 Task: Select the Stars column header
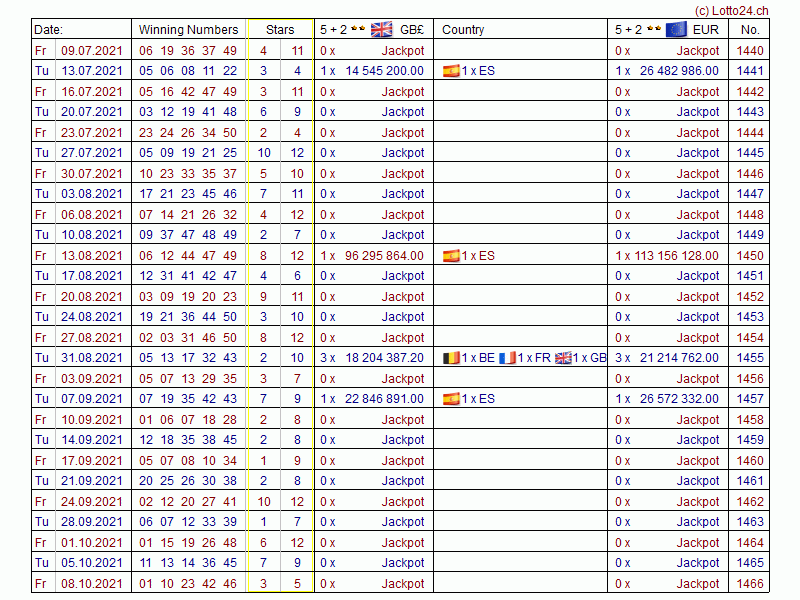coord(280,30)
